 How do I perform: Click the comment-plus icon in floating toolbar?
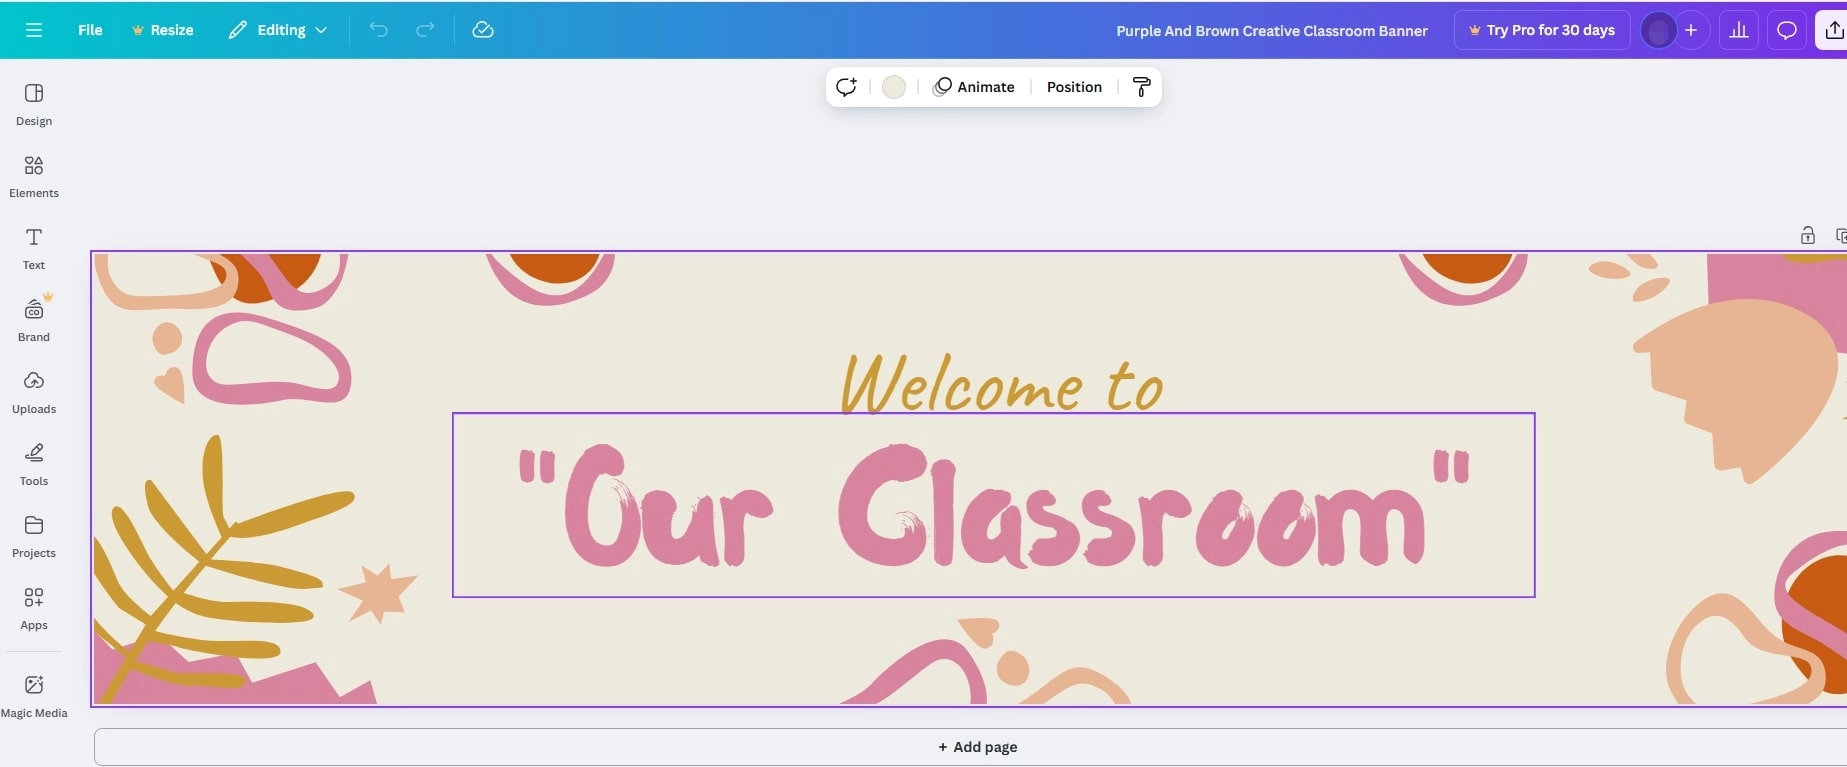[x=847, y=87]
